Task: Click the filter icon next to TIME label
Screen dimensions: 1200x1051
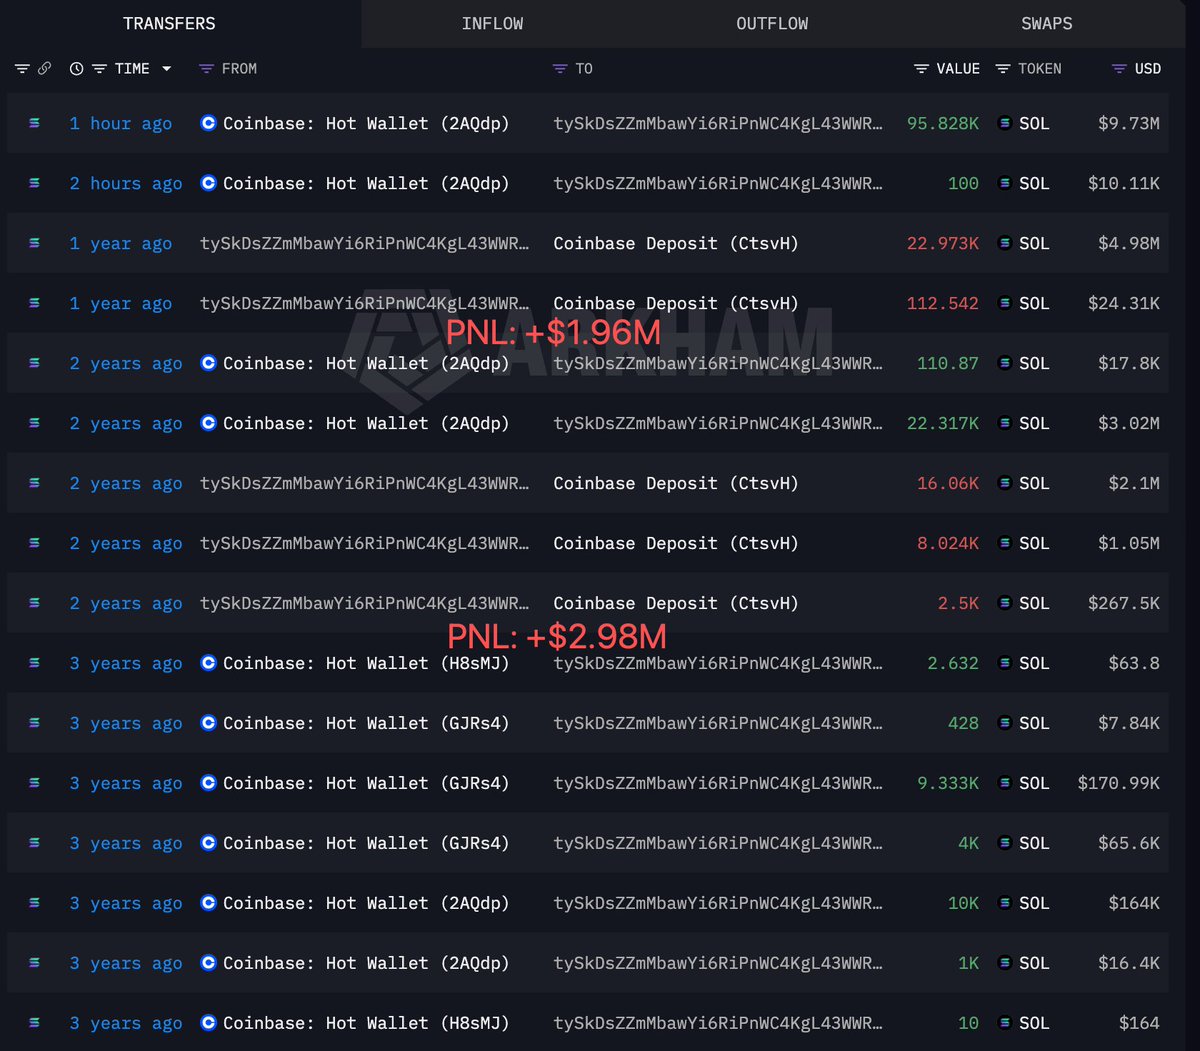Action: coord(99,69)
